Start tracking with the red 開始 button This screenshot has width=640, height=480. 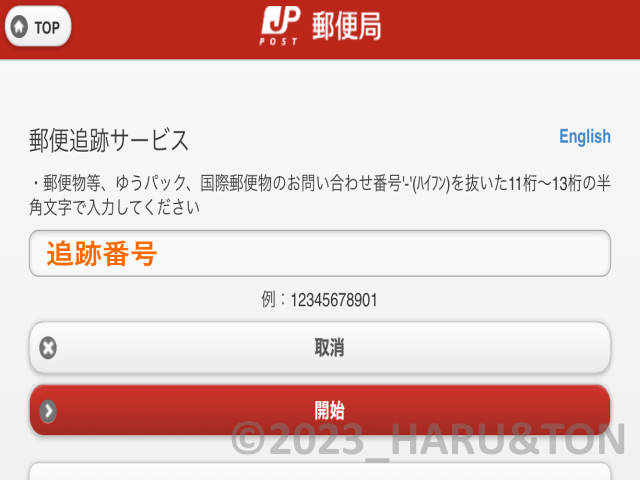[320, 410]
